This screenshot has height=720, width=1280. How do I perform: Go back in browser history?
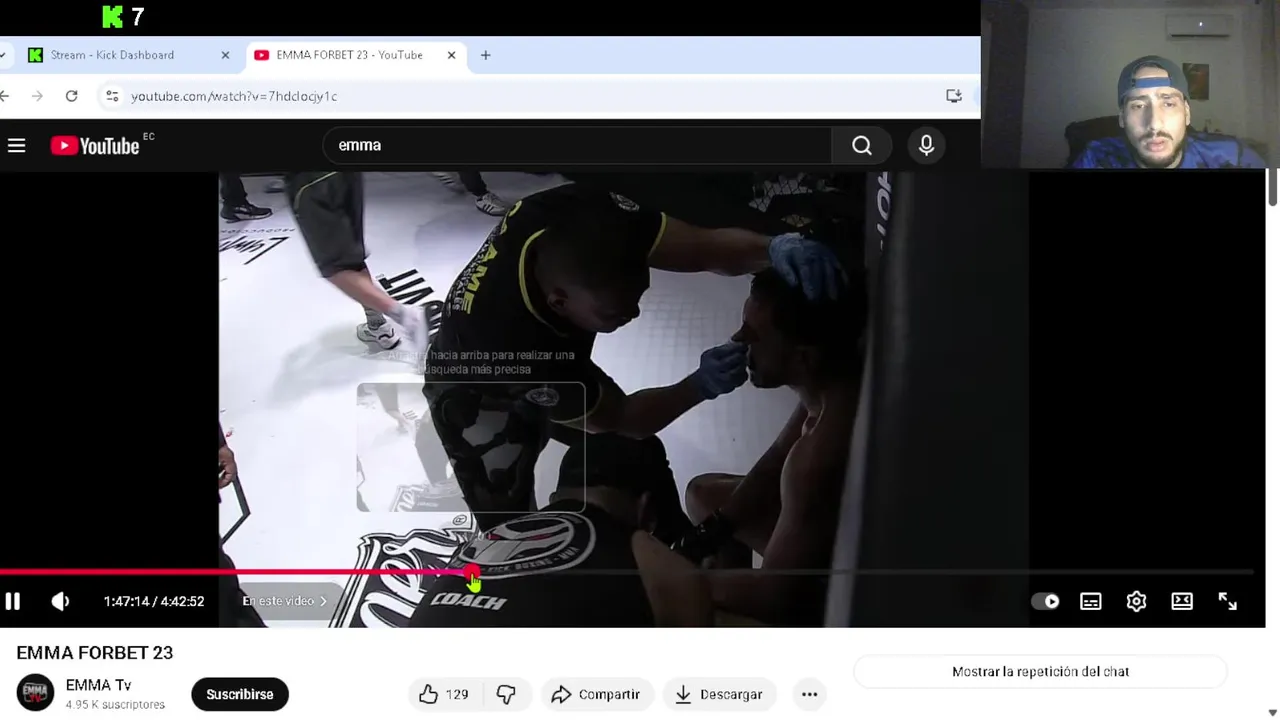[x=5, y=96]
